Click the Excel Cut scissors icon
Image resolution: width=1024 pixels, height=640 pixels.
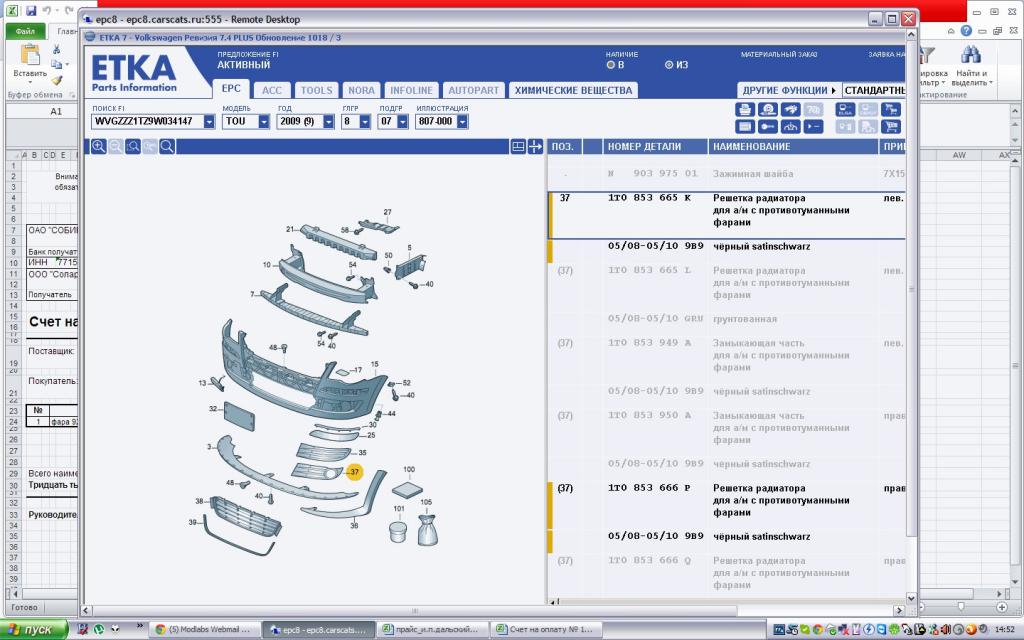coord(57,49)
